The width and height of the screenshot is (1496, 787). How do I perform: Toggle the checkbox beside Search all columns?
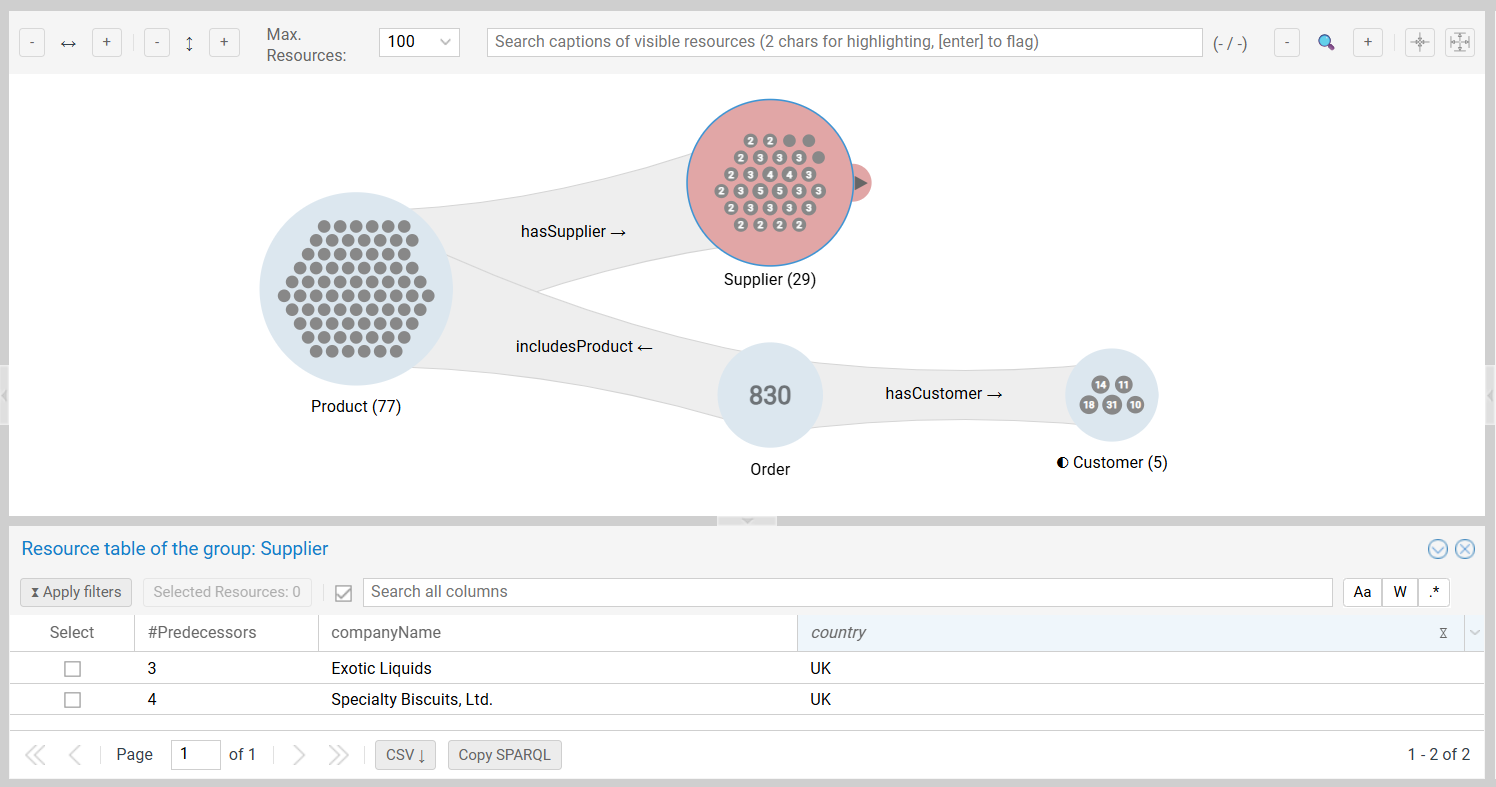click(x=343, y=593)
